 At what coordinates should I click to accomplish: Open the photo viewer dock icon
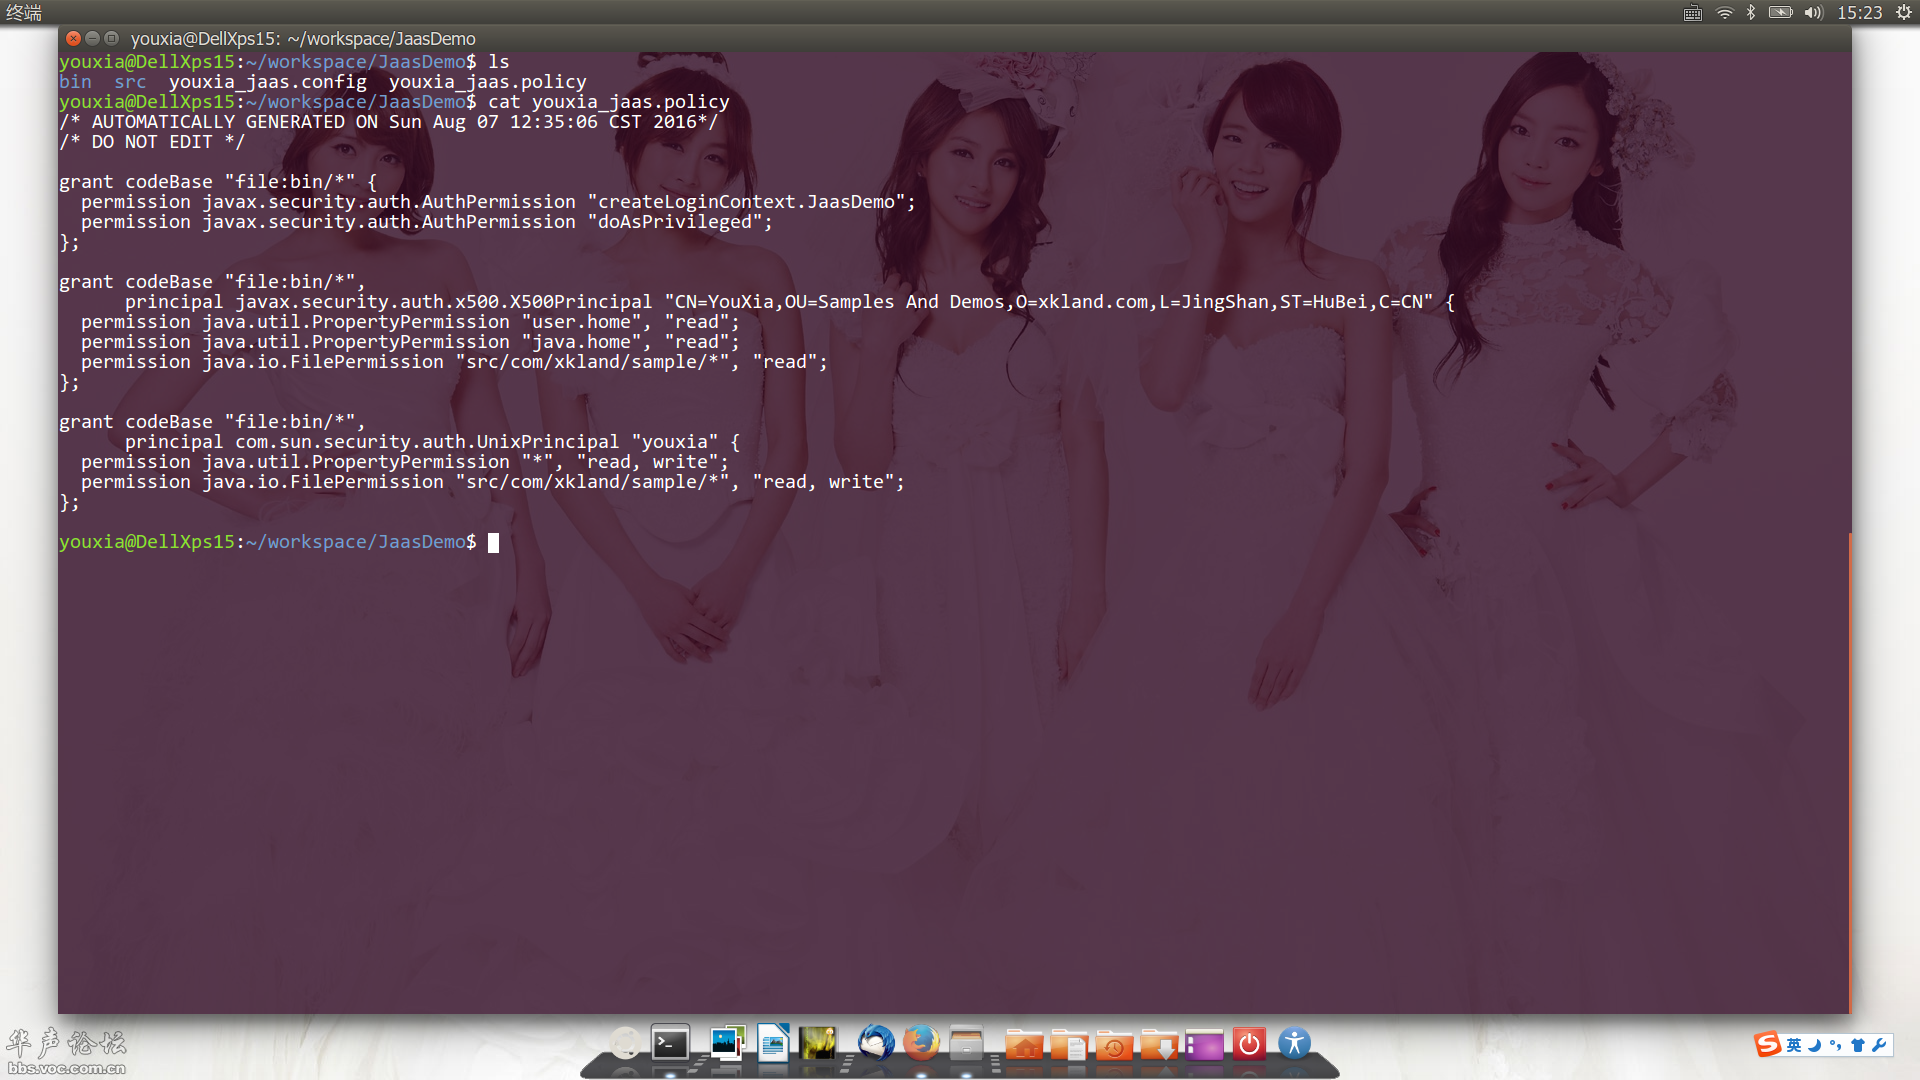(728, 1043)
